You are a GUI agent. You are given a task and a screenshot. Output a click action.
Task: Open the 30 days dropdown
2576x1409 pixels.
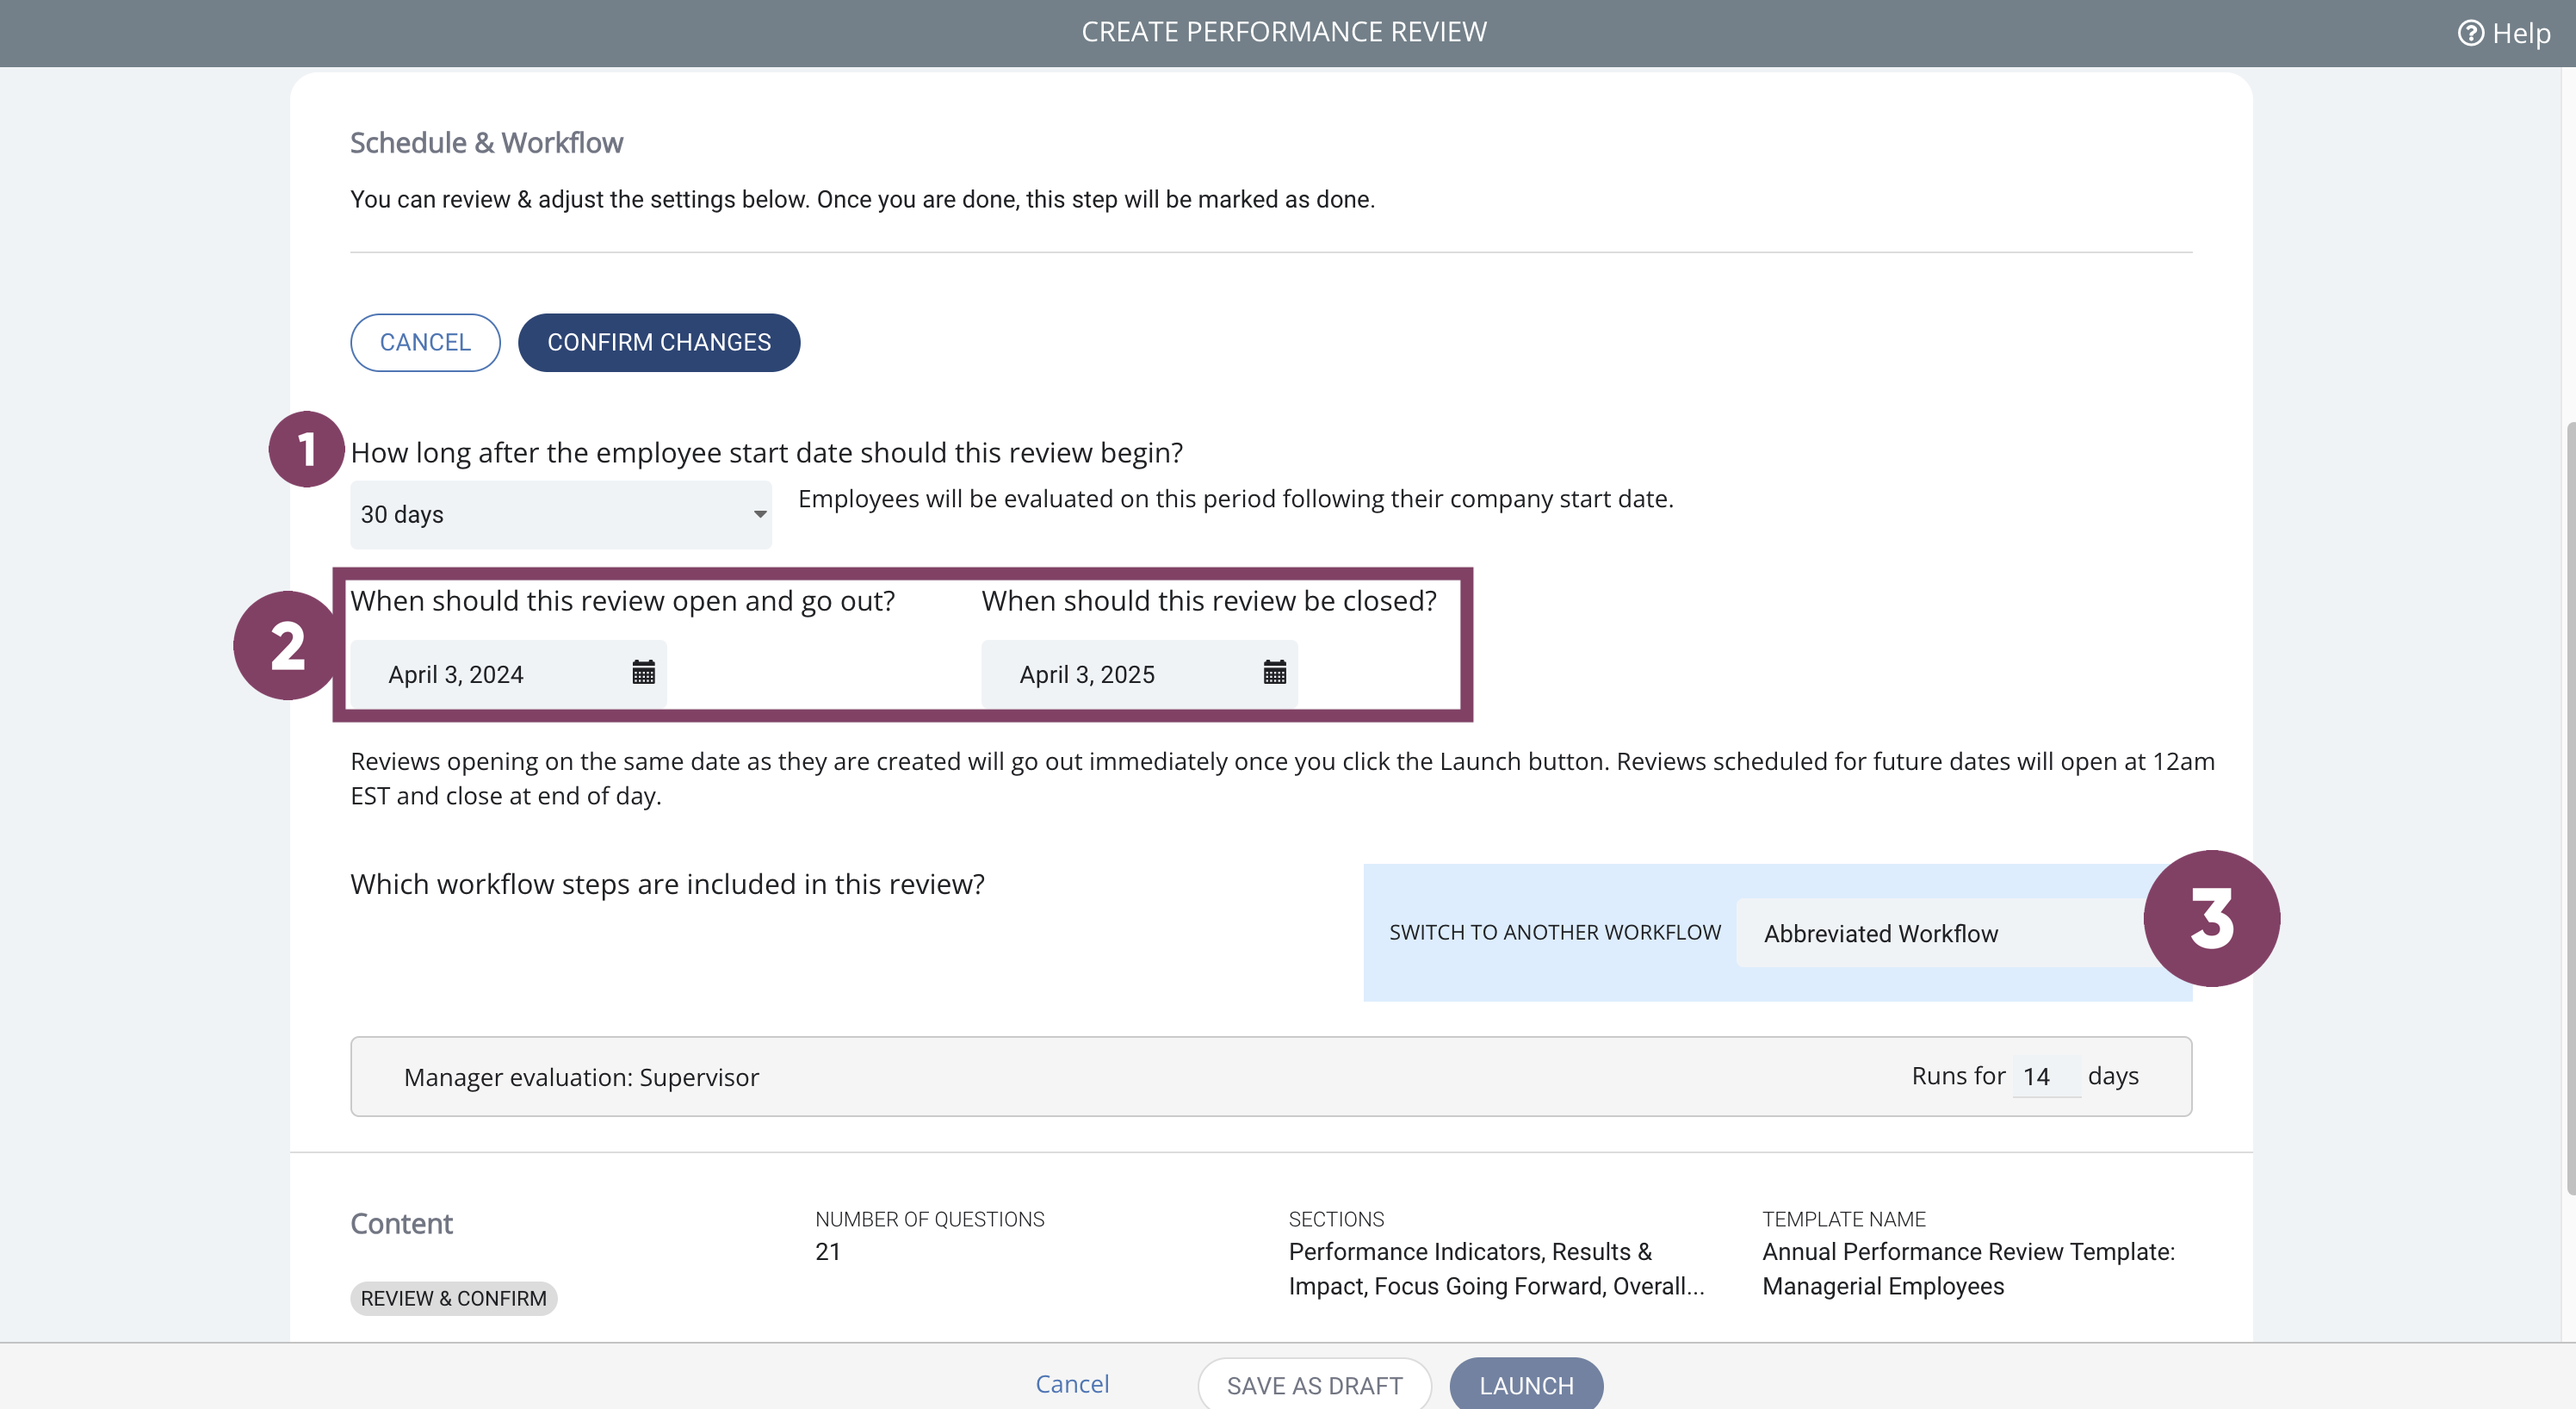pyautogui.click(x=561, y=514)
